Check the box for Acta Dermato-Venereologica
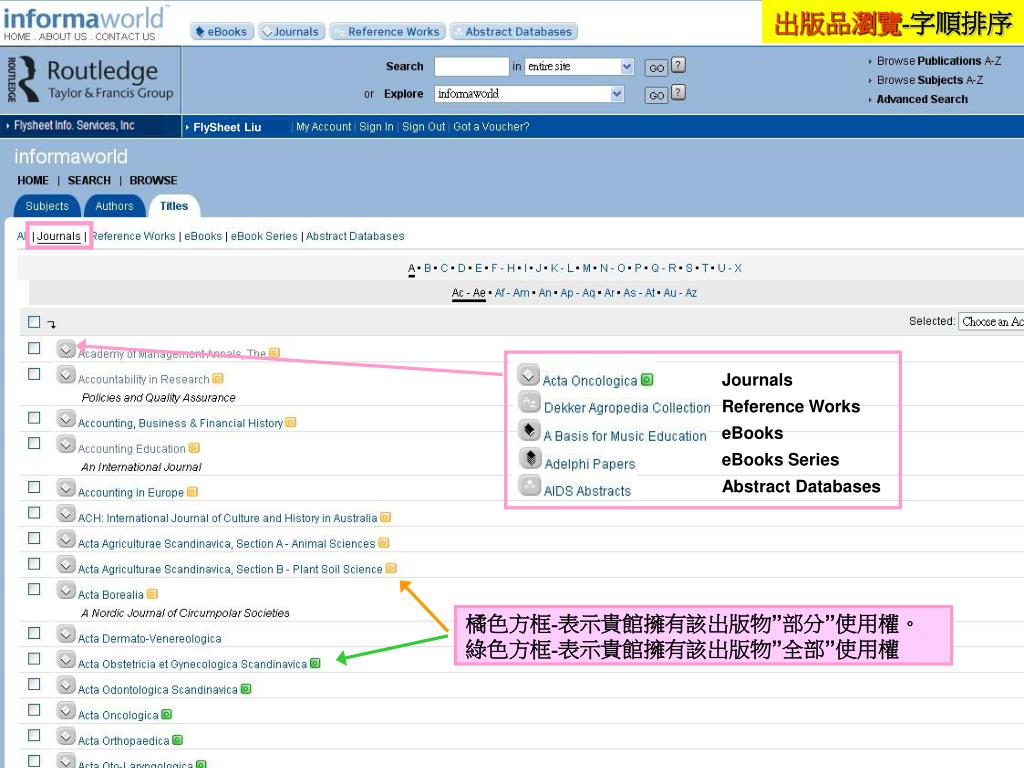The height and width of the screenshot is (768, 1024). pos(34,633)
